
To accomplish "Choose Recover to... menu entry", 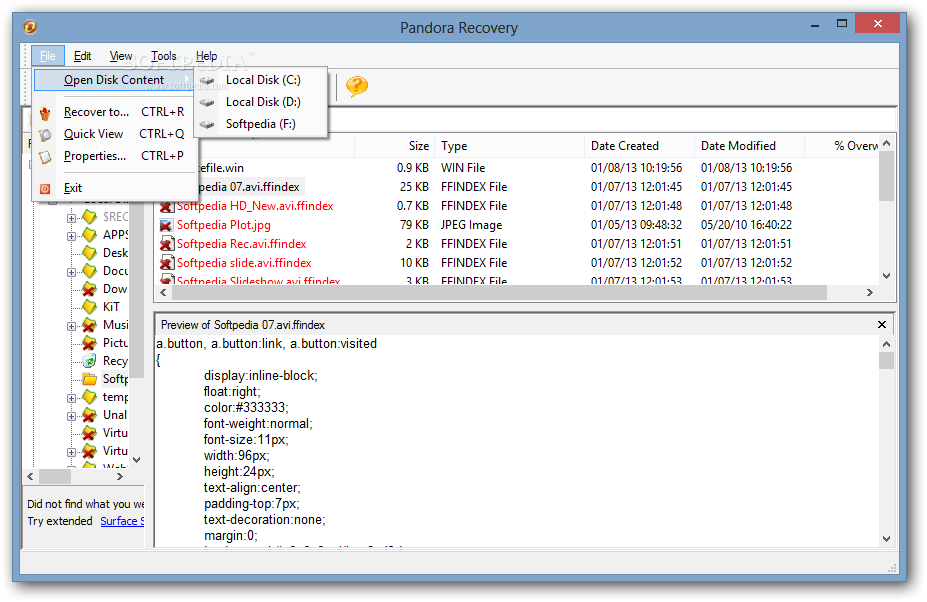I will coord(114,112).
